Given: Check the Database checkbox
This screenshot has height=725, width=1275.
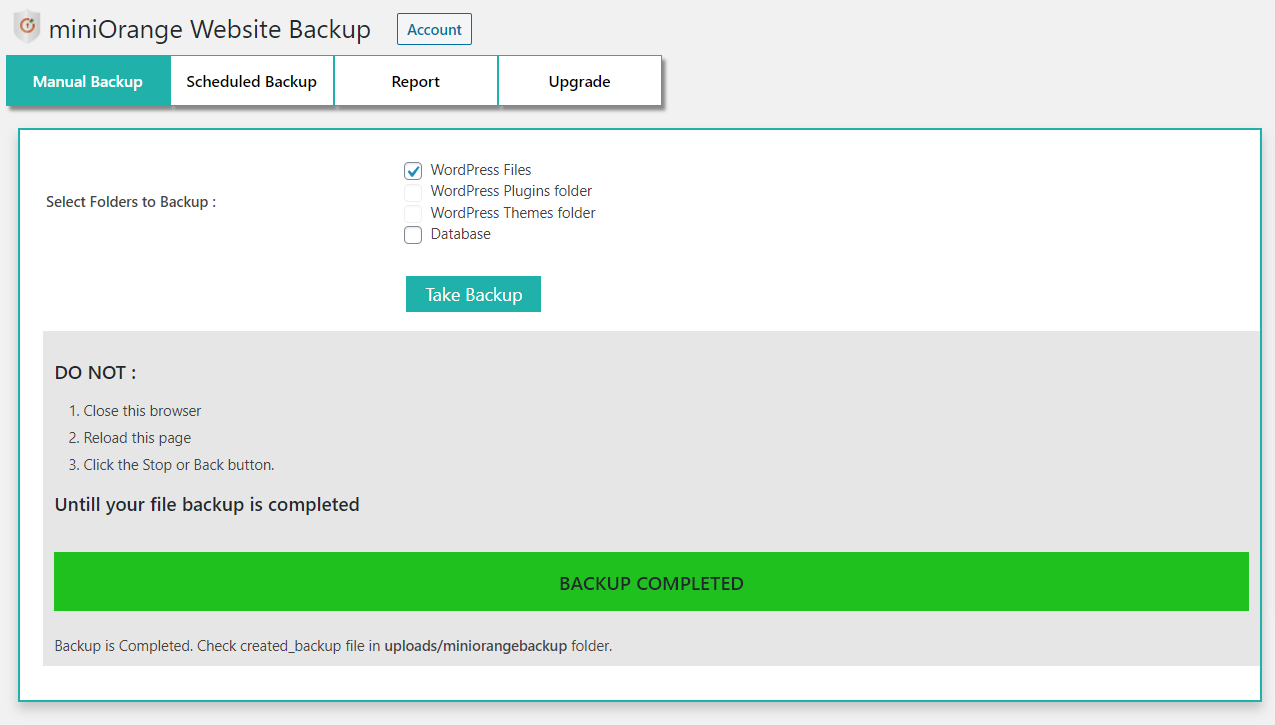Looking at the screenshot, I should coord(413,235).
